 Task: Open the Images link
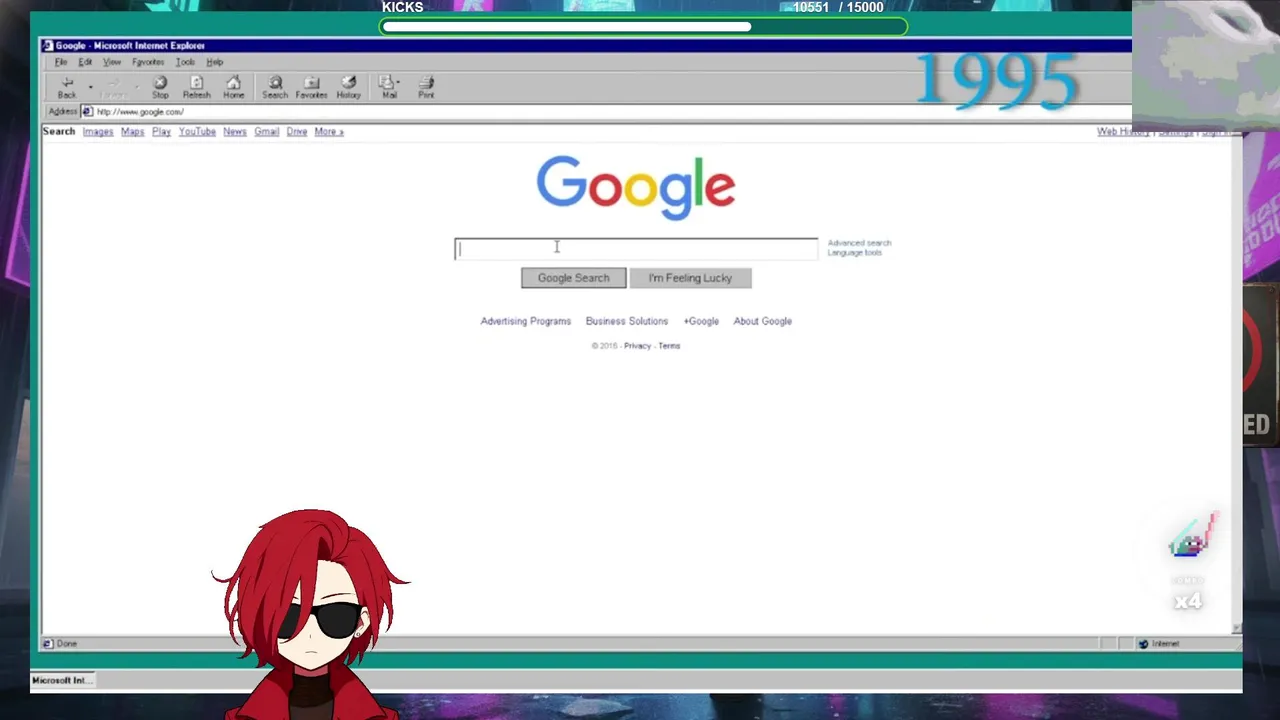pyautogui.click(x=98, y=132)
